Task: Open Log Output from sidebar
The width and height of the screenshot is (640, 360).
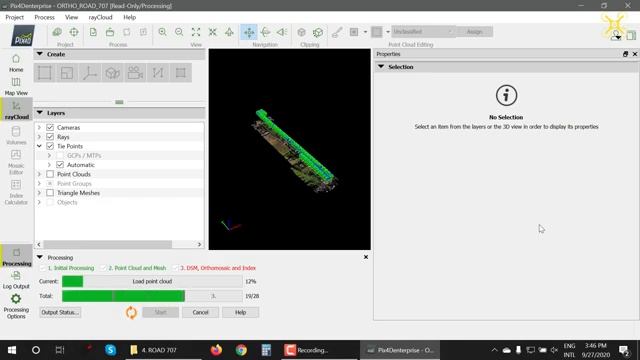Action: click(16, 280)
